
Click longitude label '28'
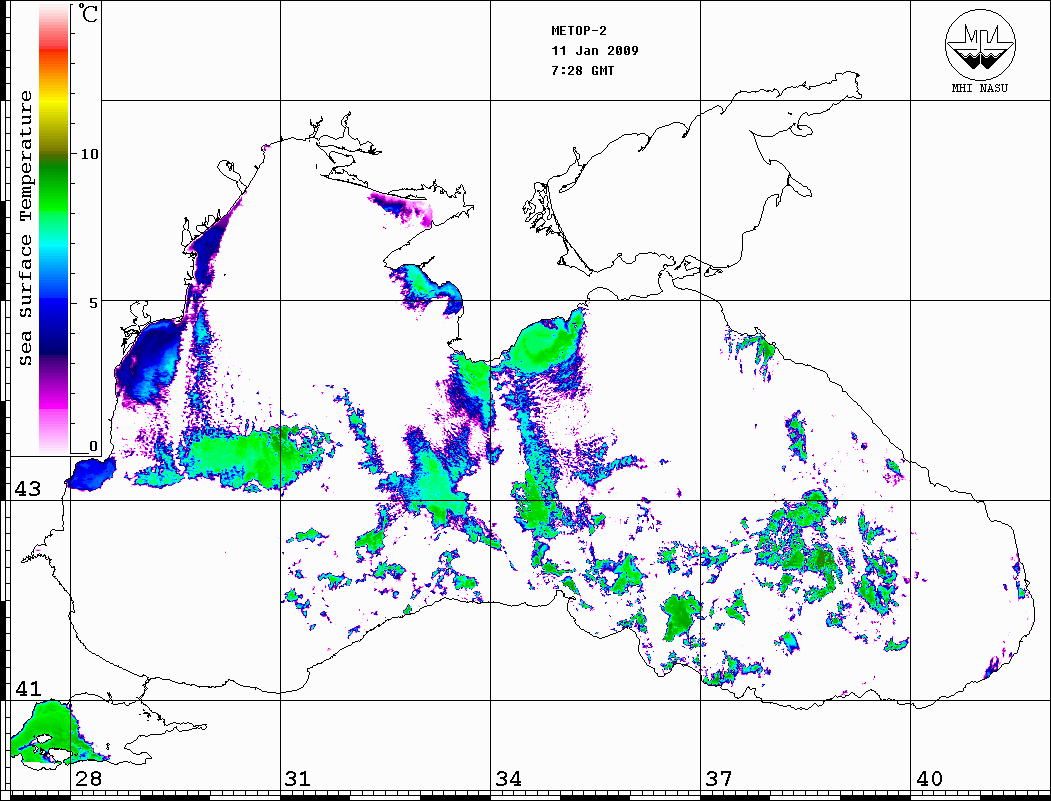coord(88,778)
